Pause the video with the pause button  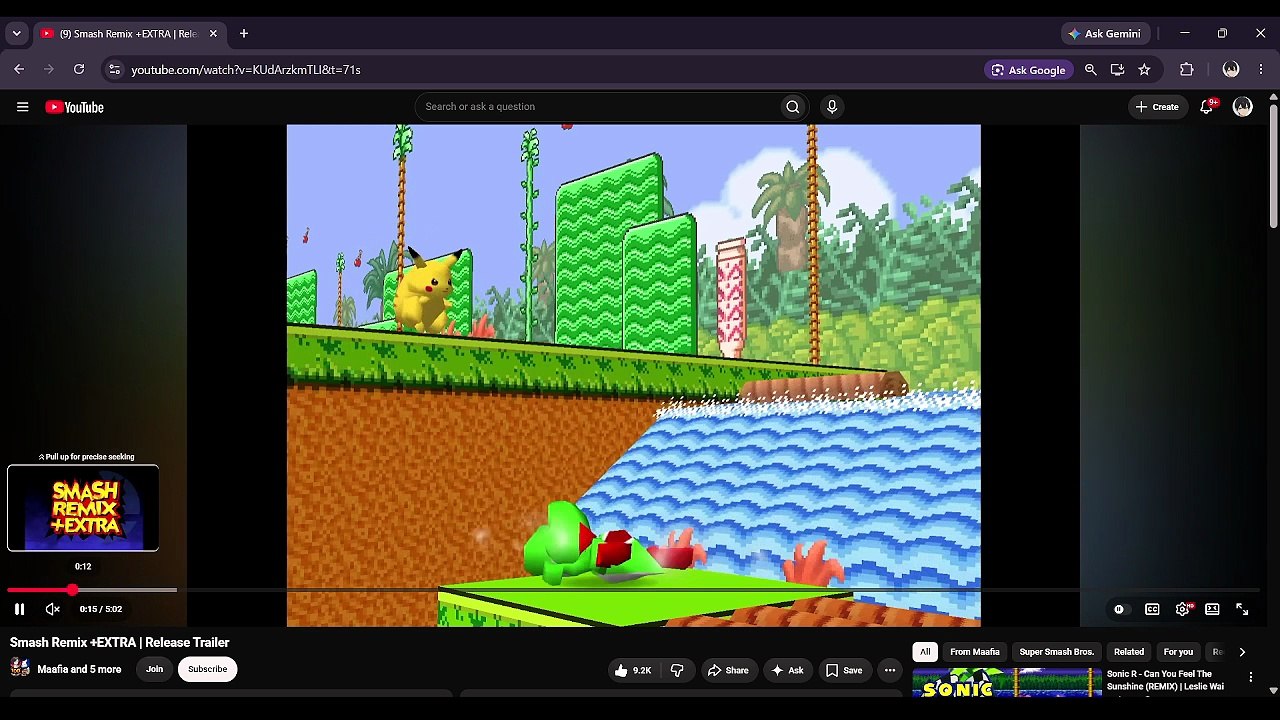pos(19,609)
